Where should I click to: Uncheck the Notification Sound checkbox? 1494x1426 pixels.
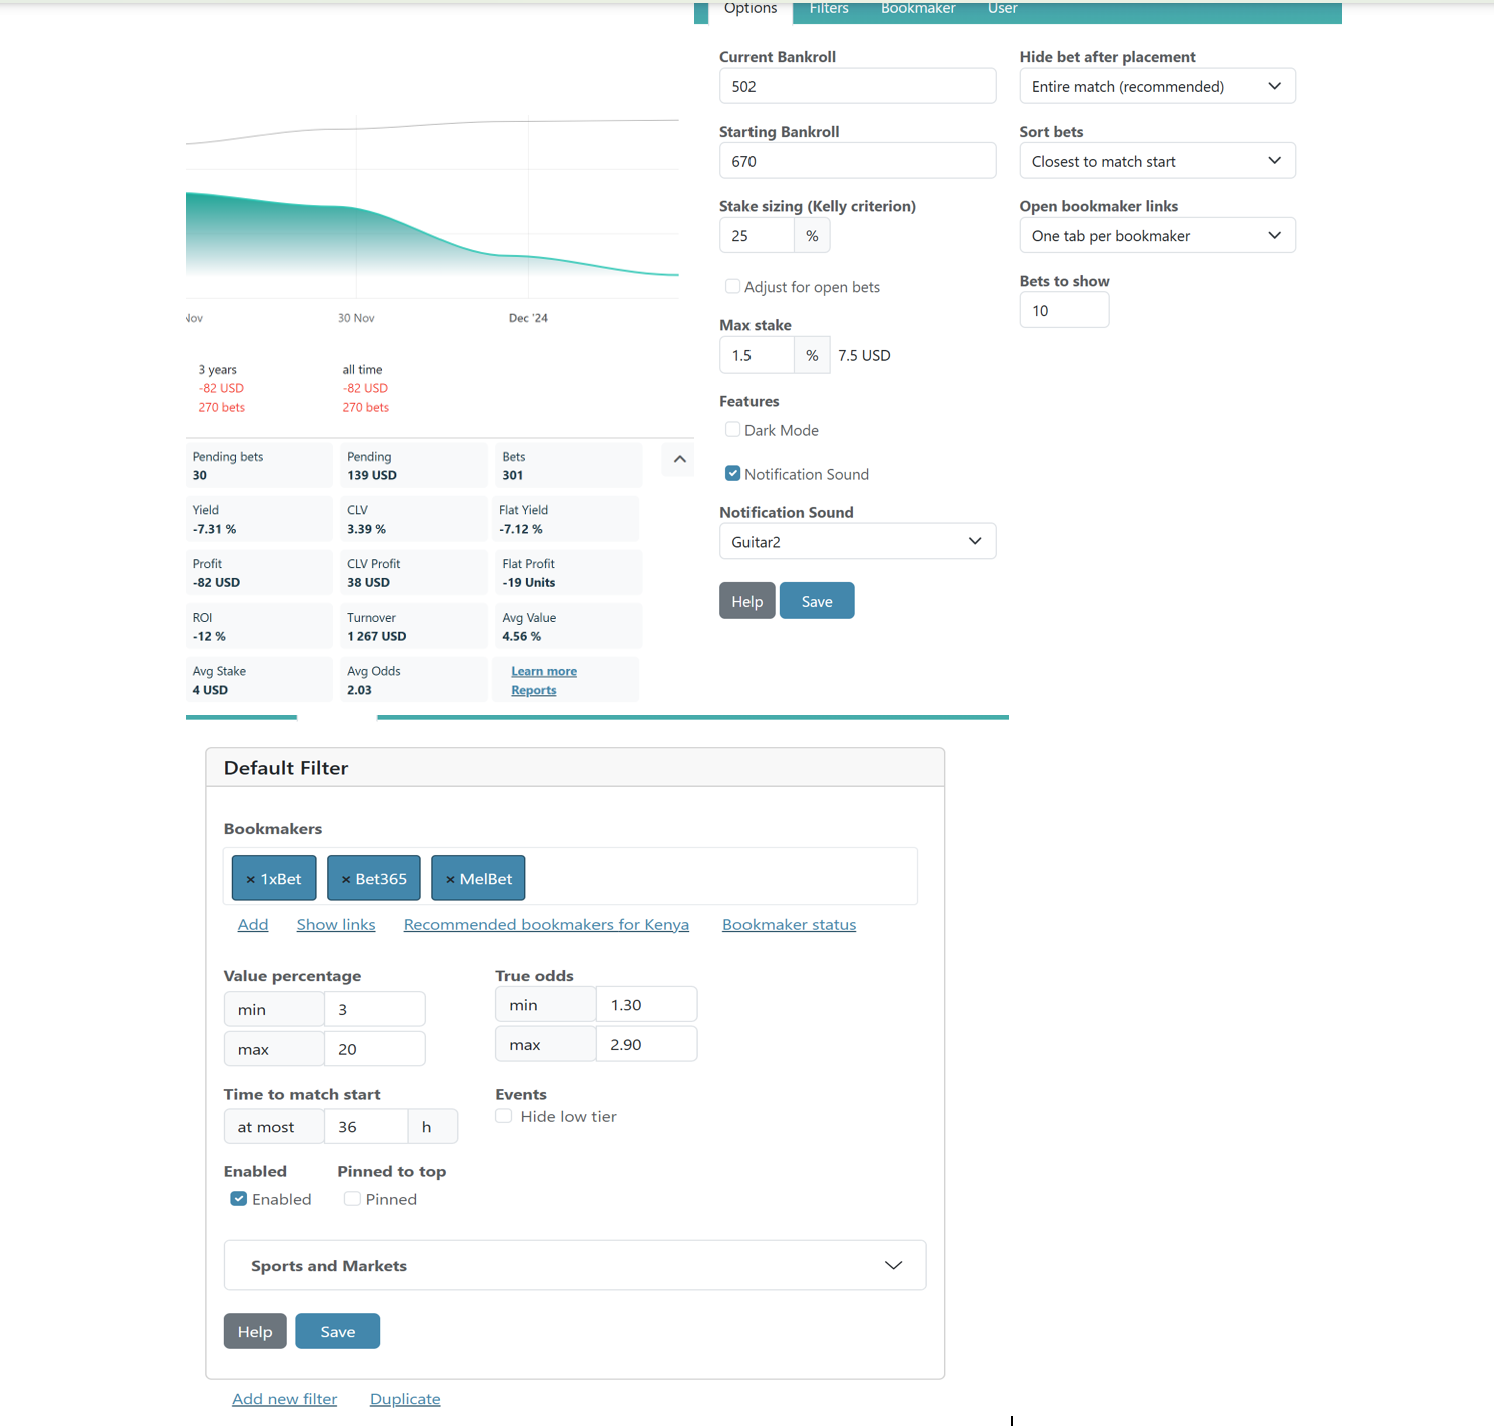pyautogui.click(x=733, y=474)
